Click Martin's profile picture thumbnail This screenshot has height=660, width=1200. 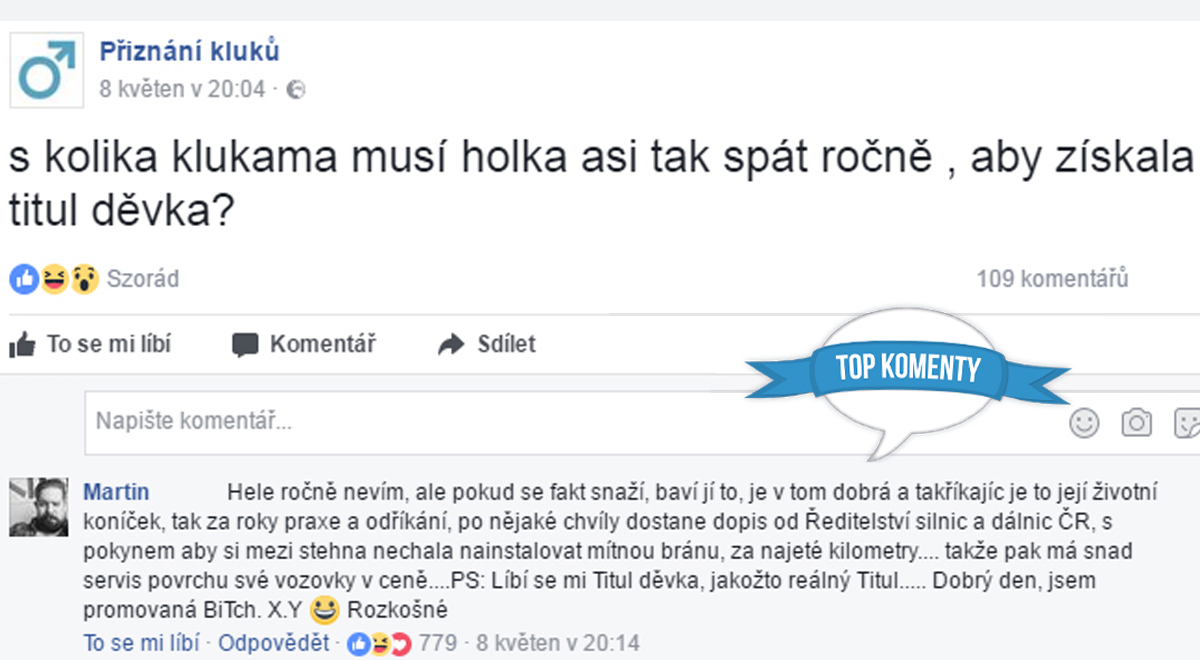[x=39, y=507]
